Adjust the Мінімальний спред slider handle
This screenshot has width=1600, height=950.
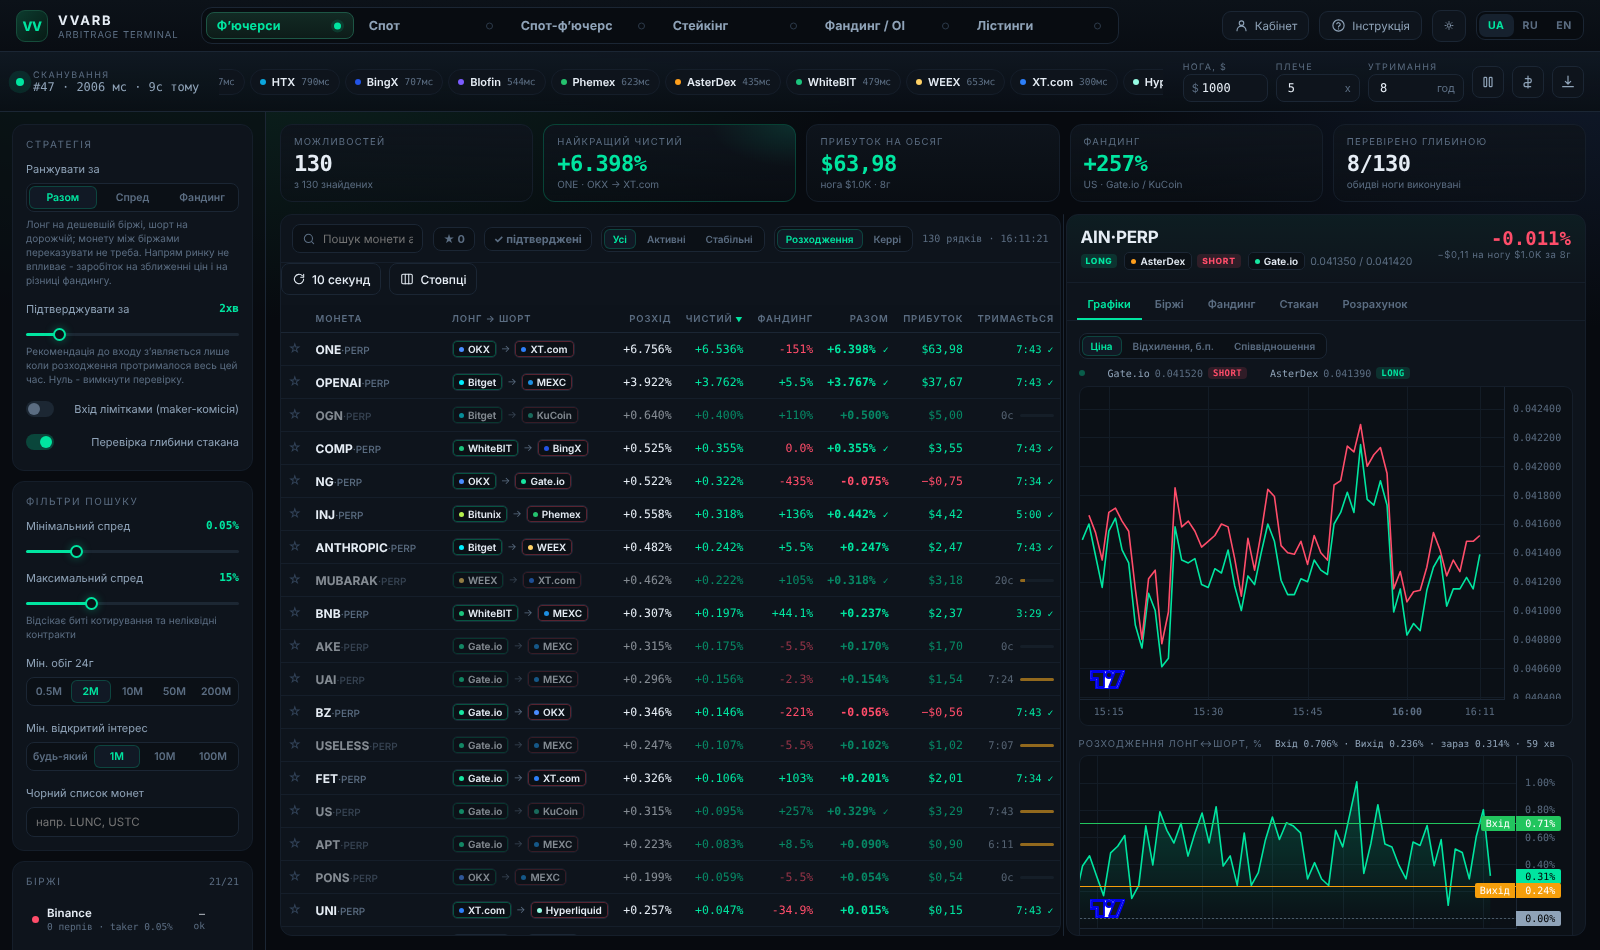coord(76,551)
